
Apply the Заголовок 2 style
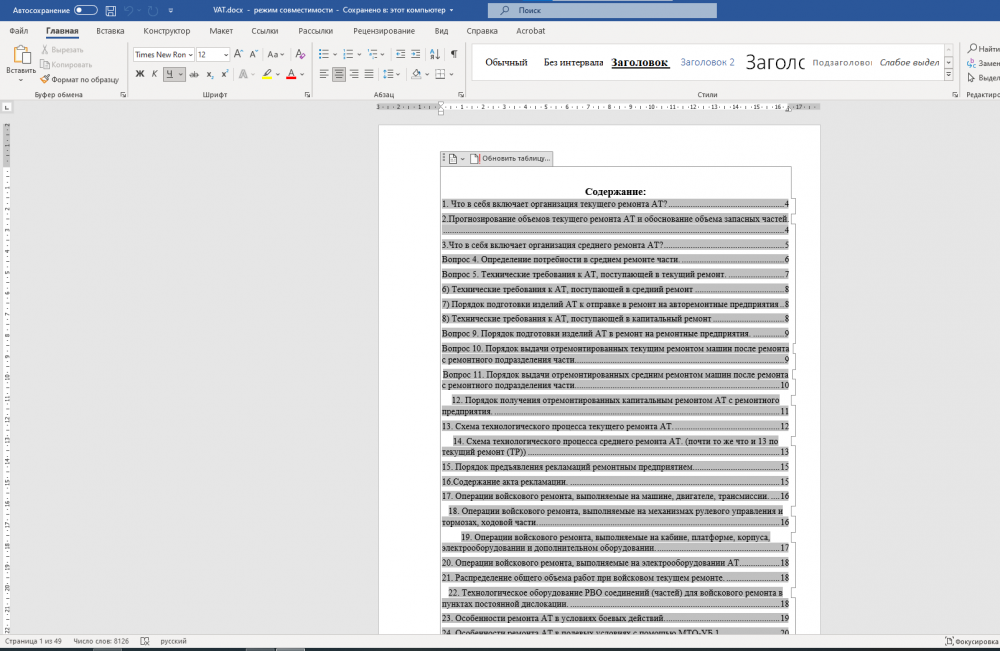(707, 62)
